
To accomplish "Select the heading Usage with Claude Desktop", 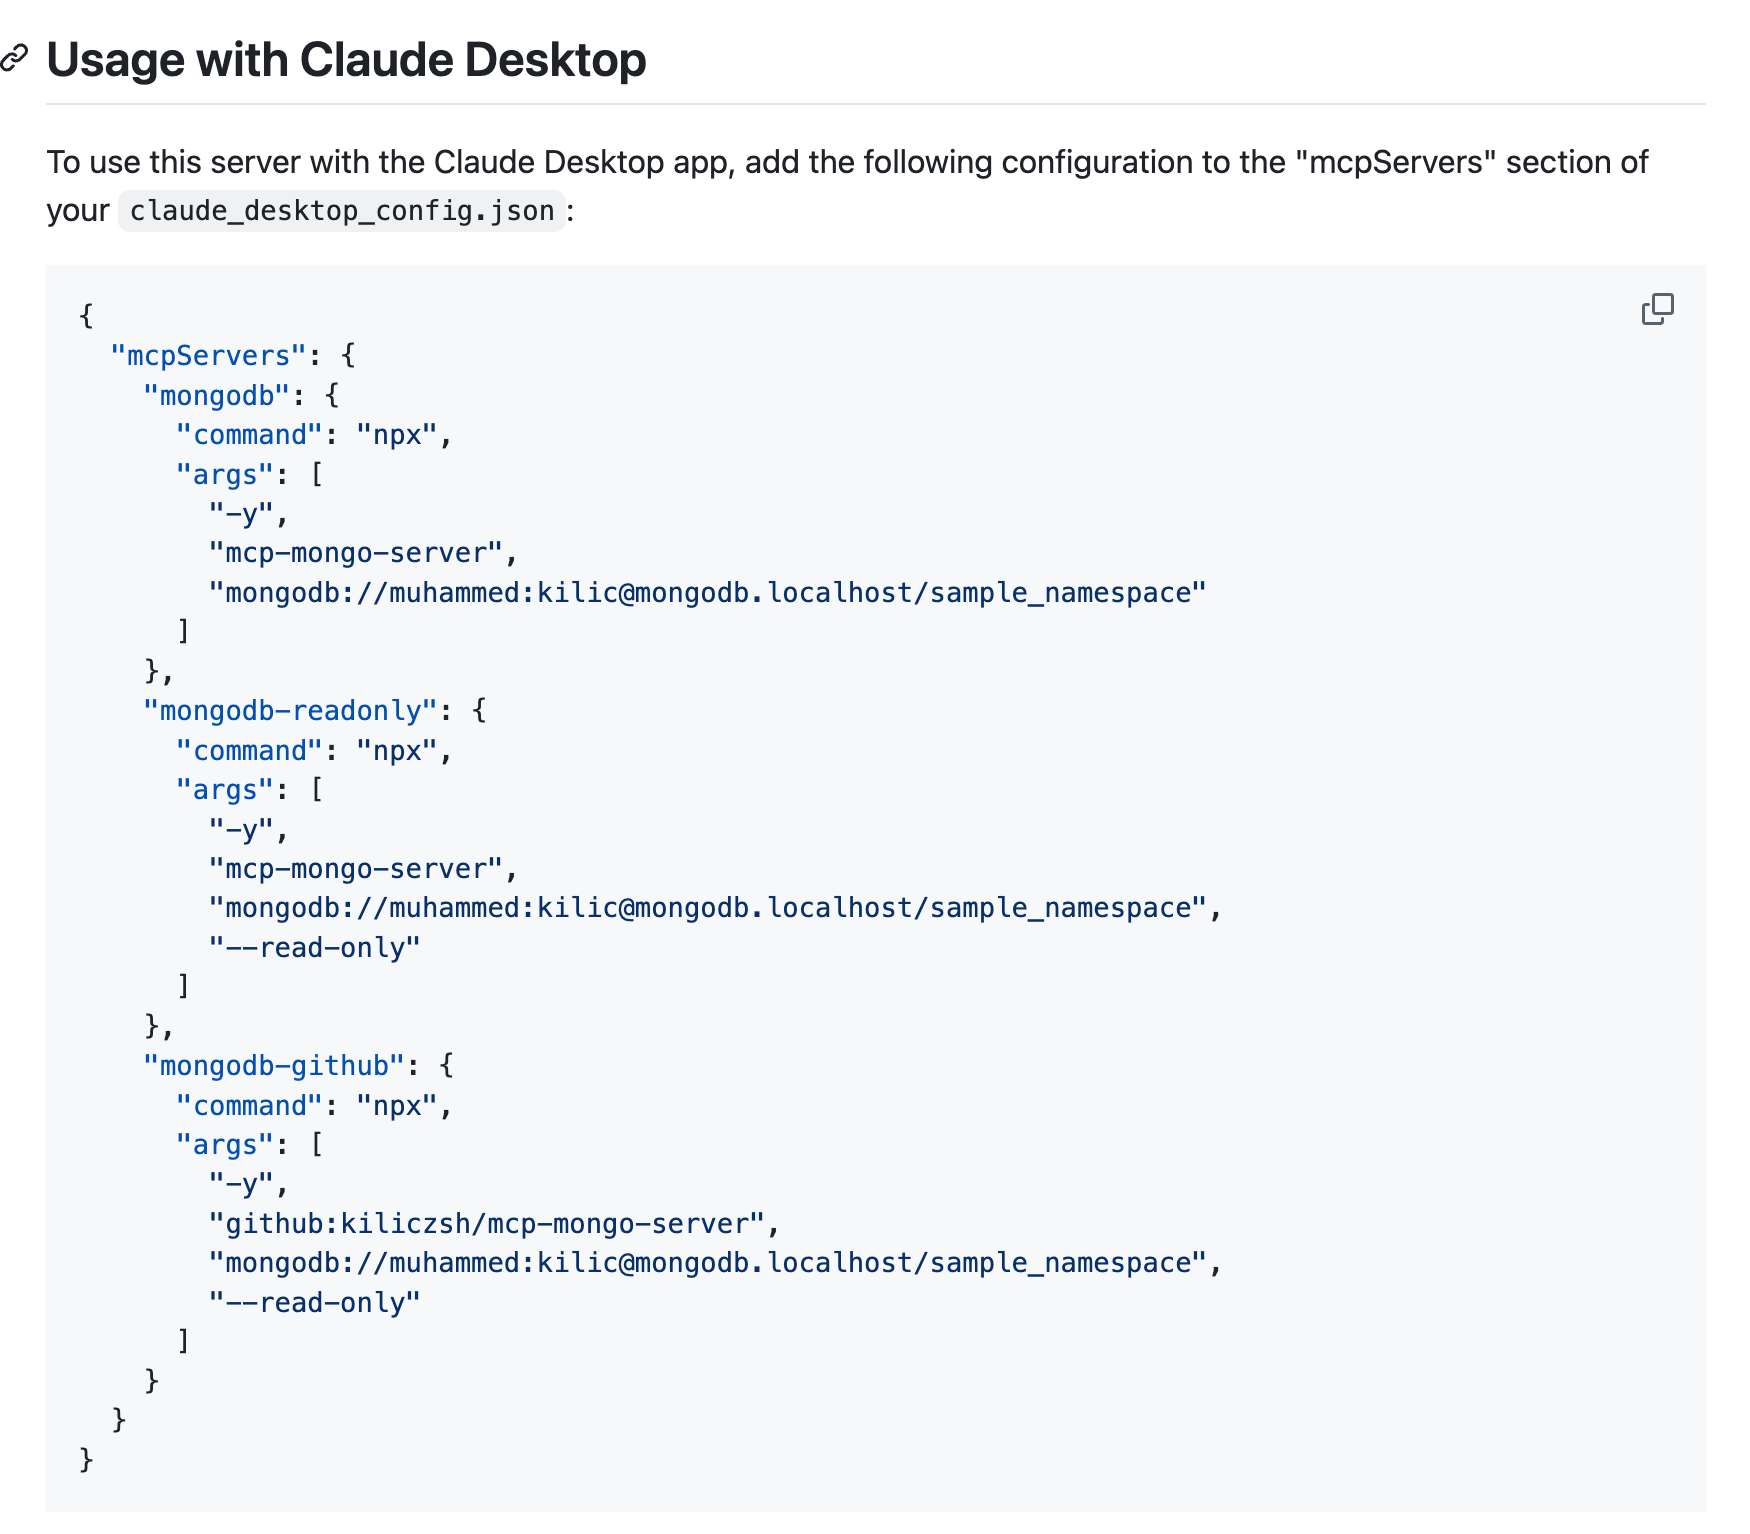I will point(346,60).
